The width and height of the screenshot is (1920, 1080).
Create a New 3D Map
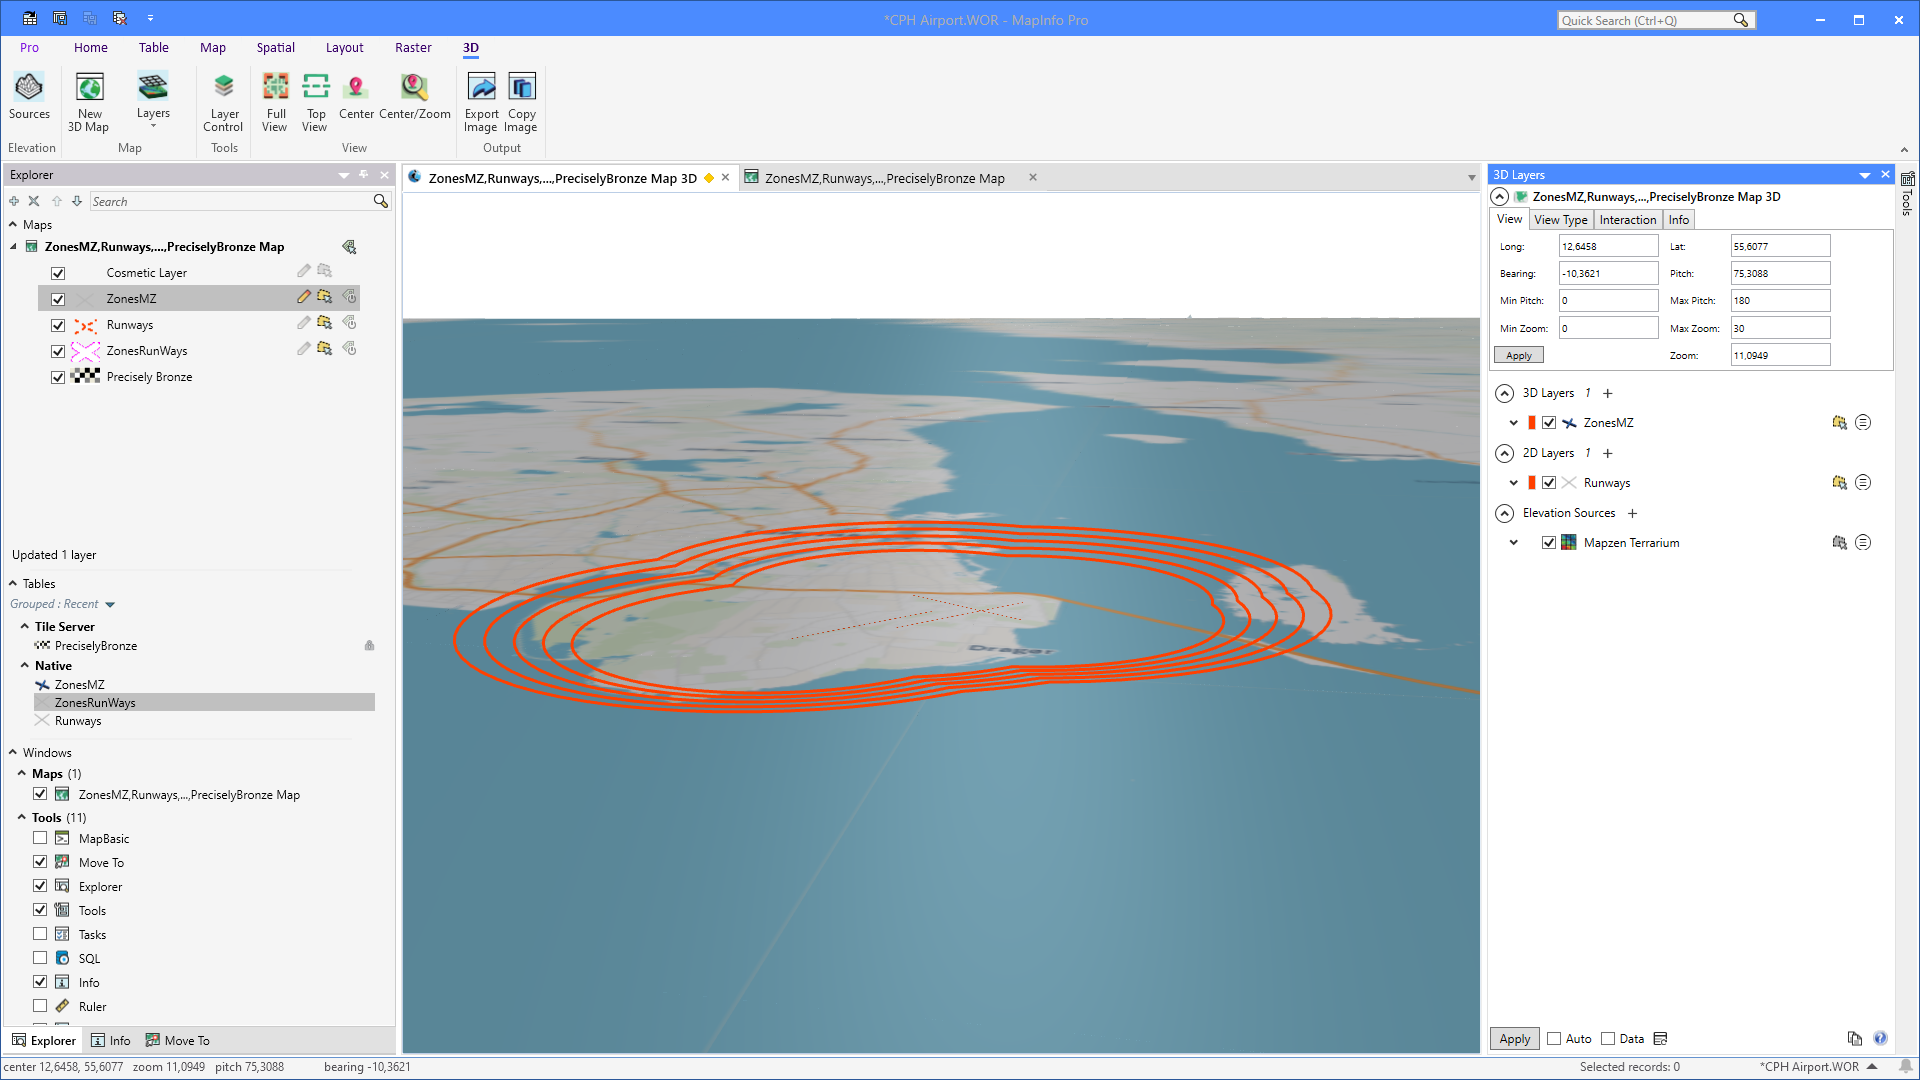89,100
